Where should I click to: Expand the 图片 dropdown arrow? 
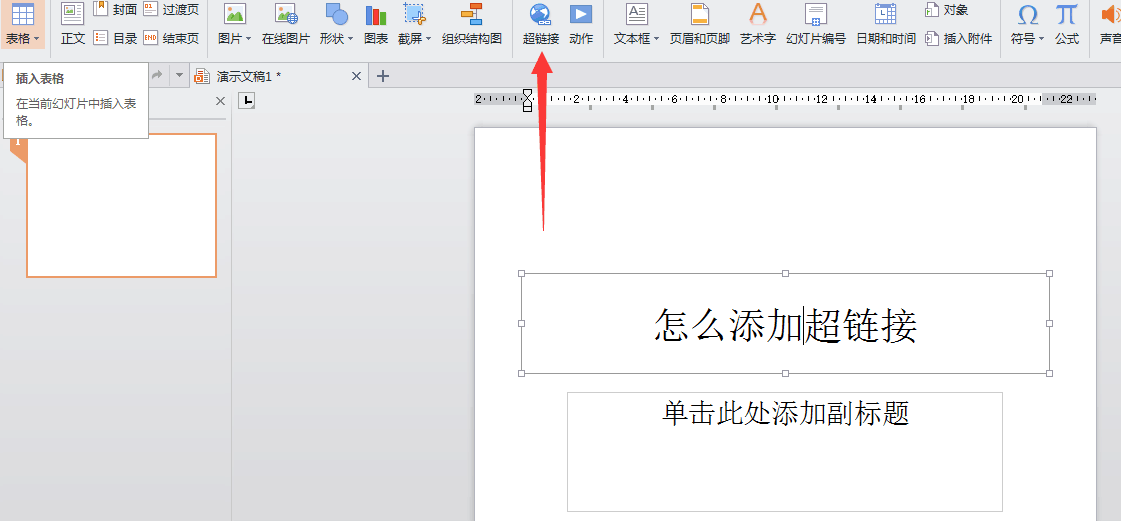(x=248, y=39)
